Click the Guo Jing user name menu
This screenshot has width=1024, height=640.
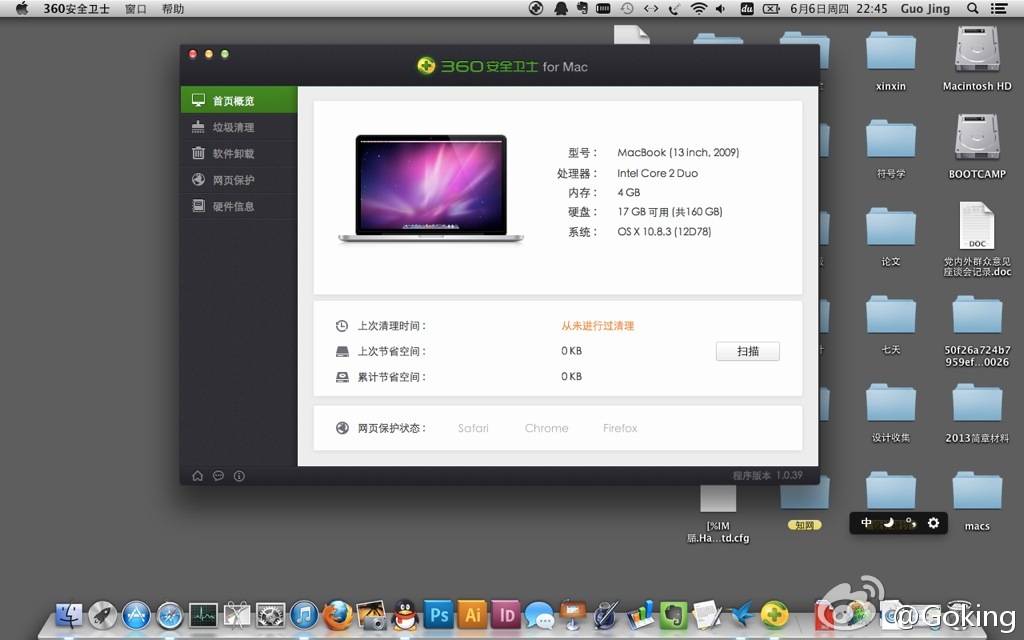click(925, 8)
